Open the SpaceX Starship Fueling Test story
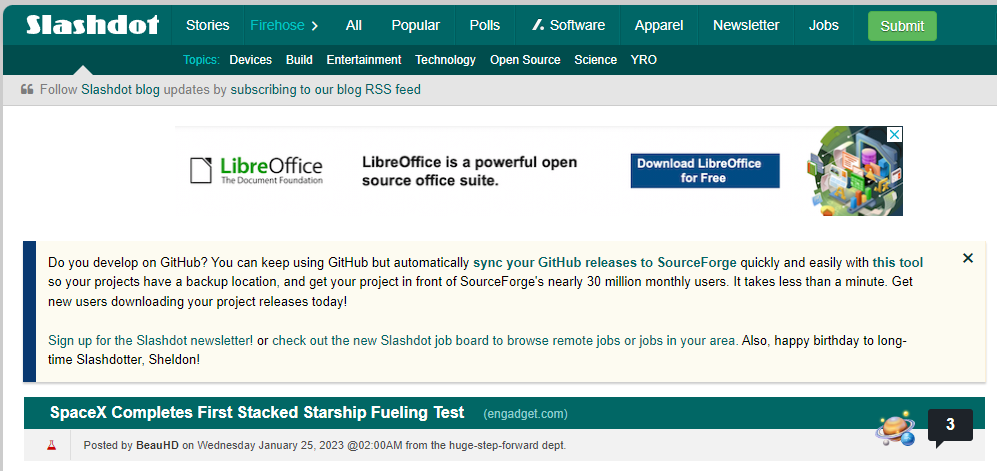The height and width of the screenshot is (471, 997). pos(257,413)
